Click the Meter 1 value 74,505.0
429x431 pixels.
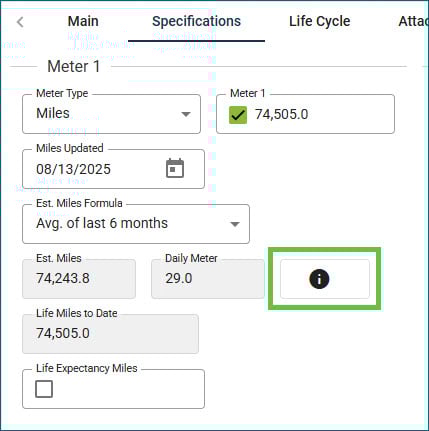282,114
